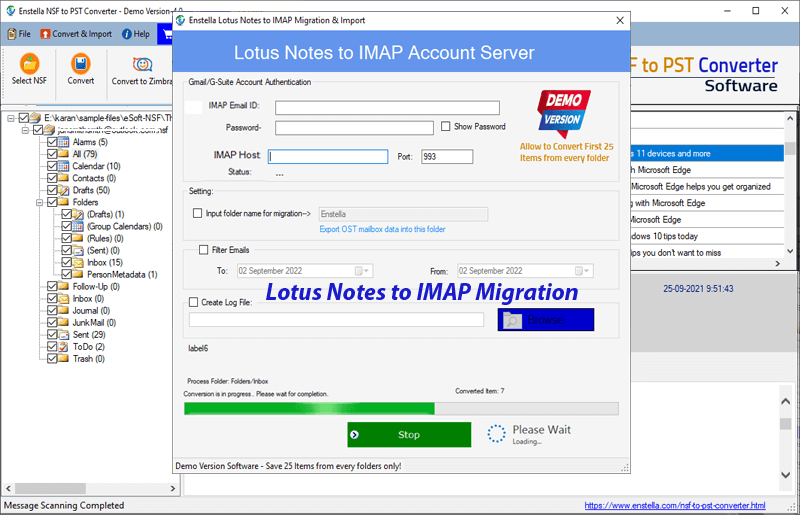
Task: Click the All (79) folder icon
Action: pos(63,154)
